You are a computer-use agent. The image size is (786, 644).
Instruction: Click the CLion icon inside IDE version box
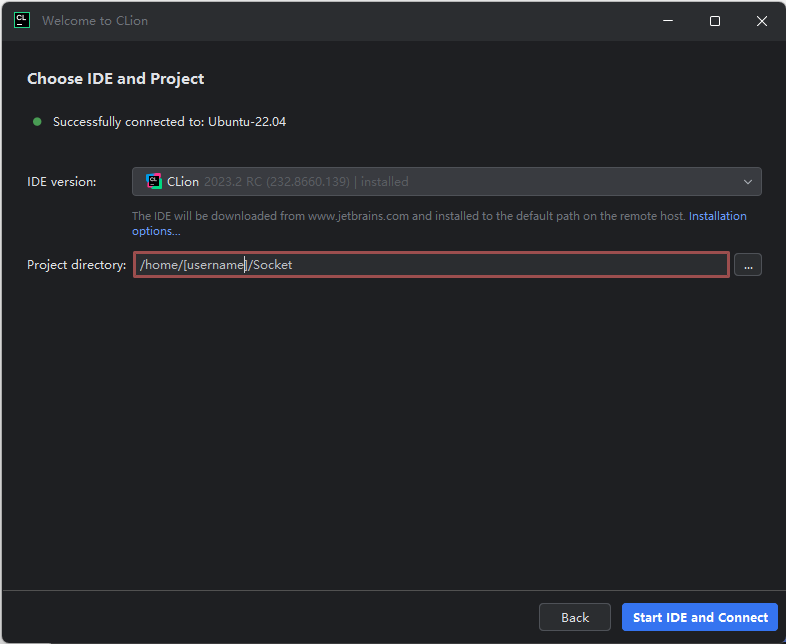(x=154, y=182)
